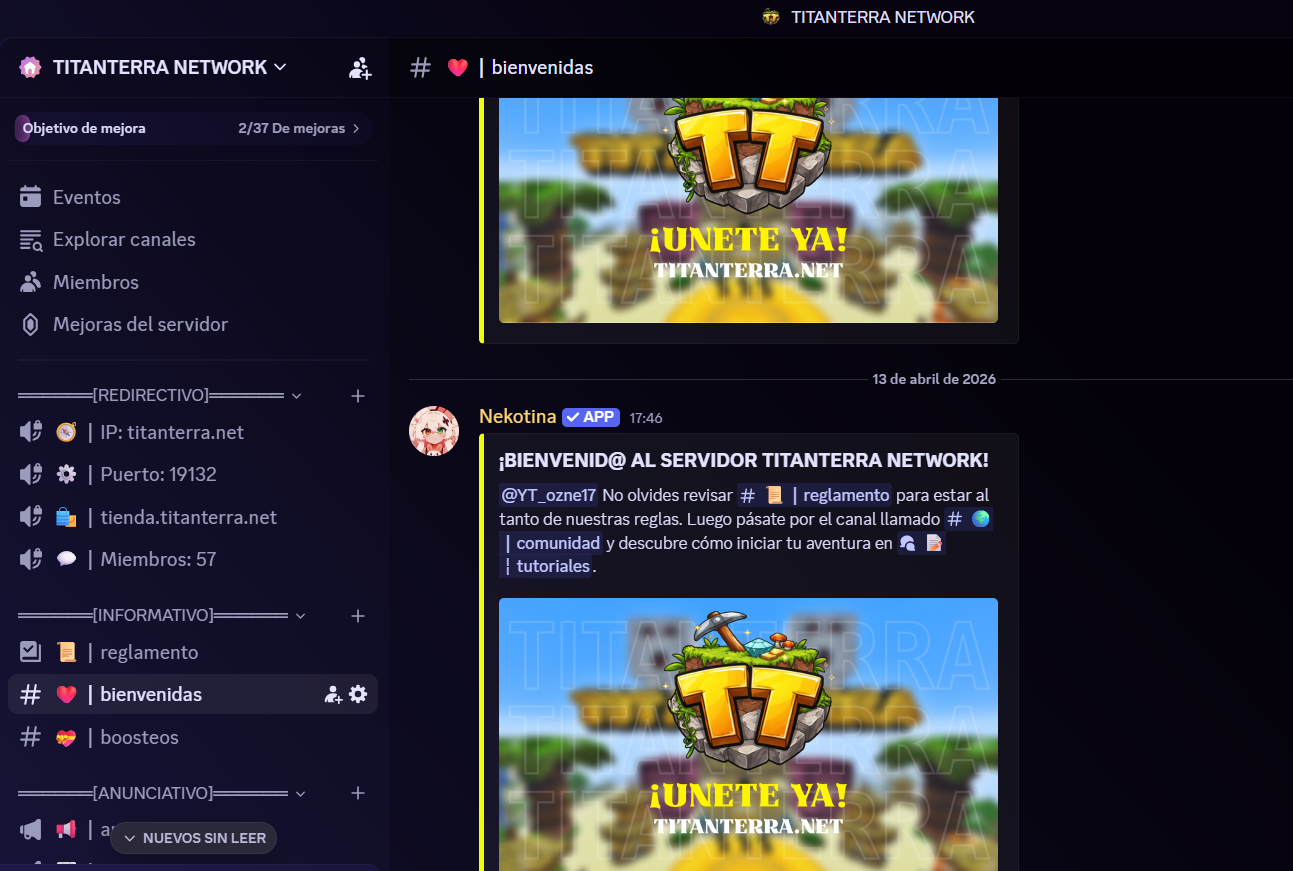Switch to the boosteos channel
The image size is (1293, 871).
coord(192,737)
